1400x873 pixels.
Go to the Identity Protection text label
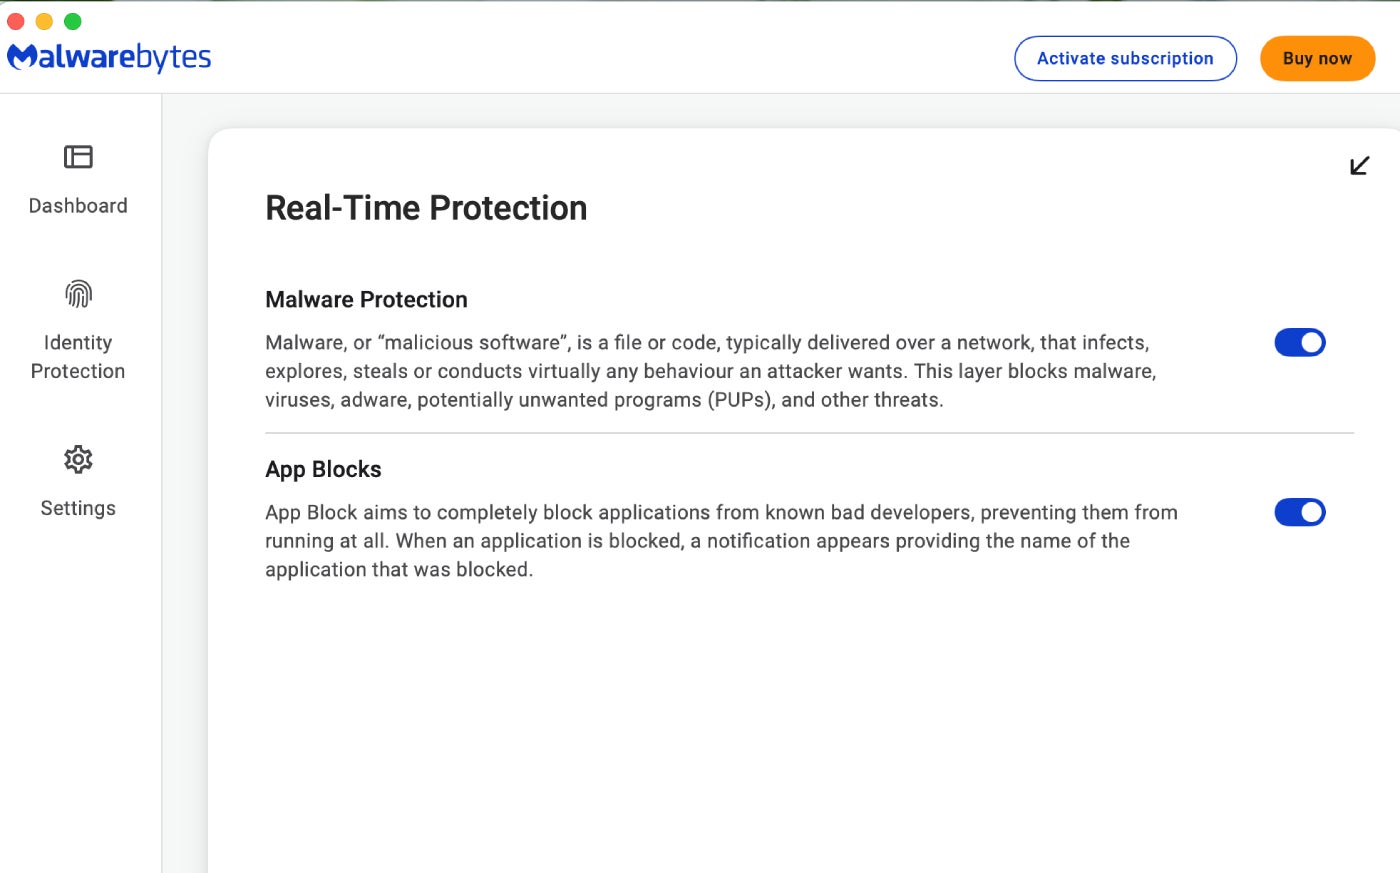78,357
